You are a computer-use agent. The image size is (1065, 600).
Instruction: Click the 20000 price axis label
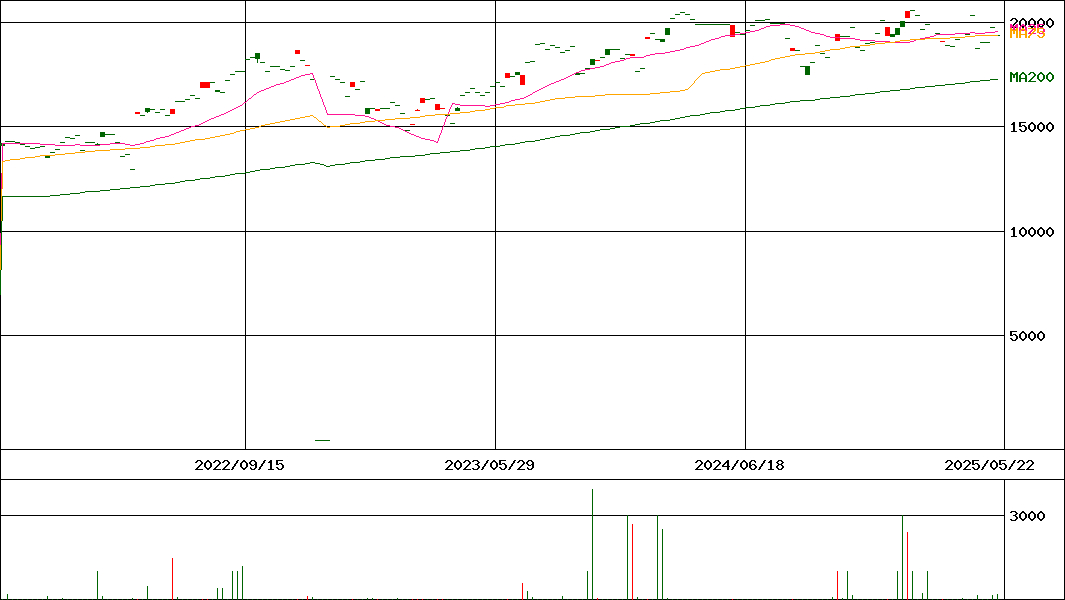click(1032, 22)
